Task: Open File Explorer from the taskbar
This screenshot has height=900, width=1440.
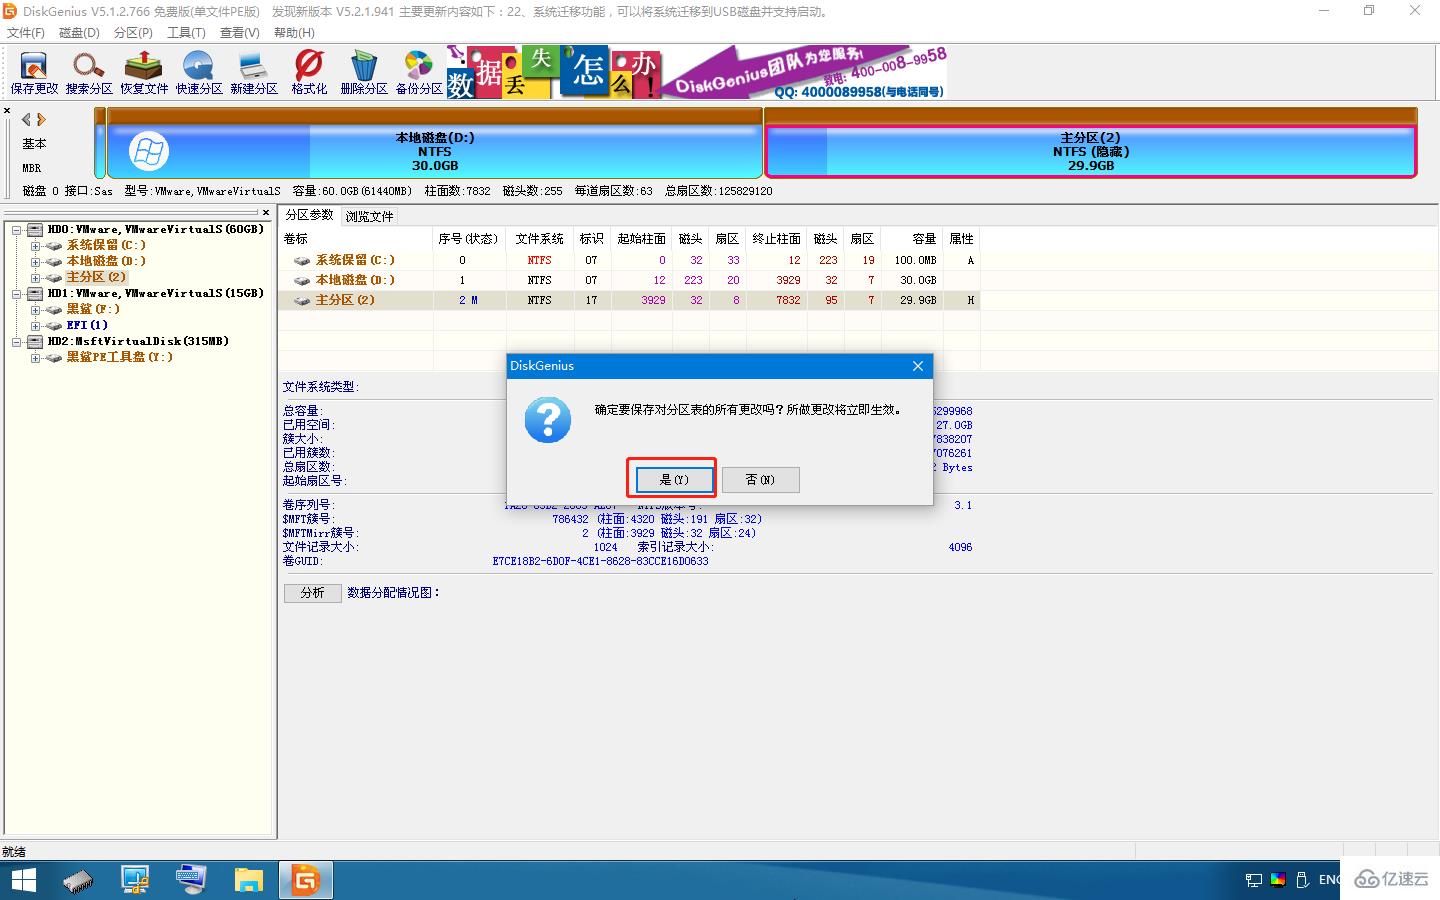Action: (248, 881)
